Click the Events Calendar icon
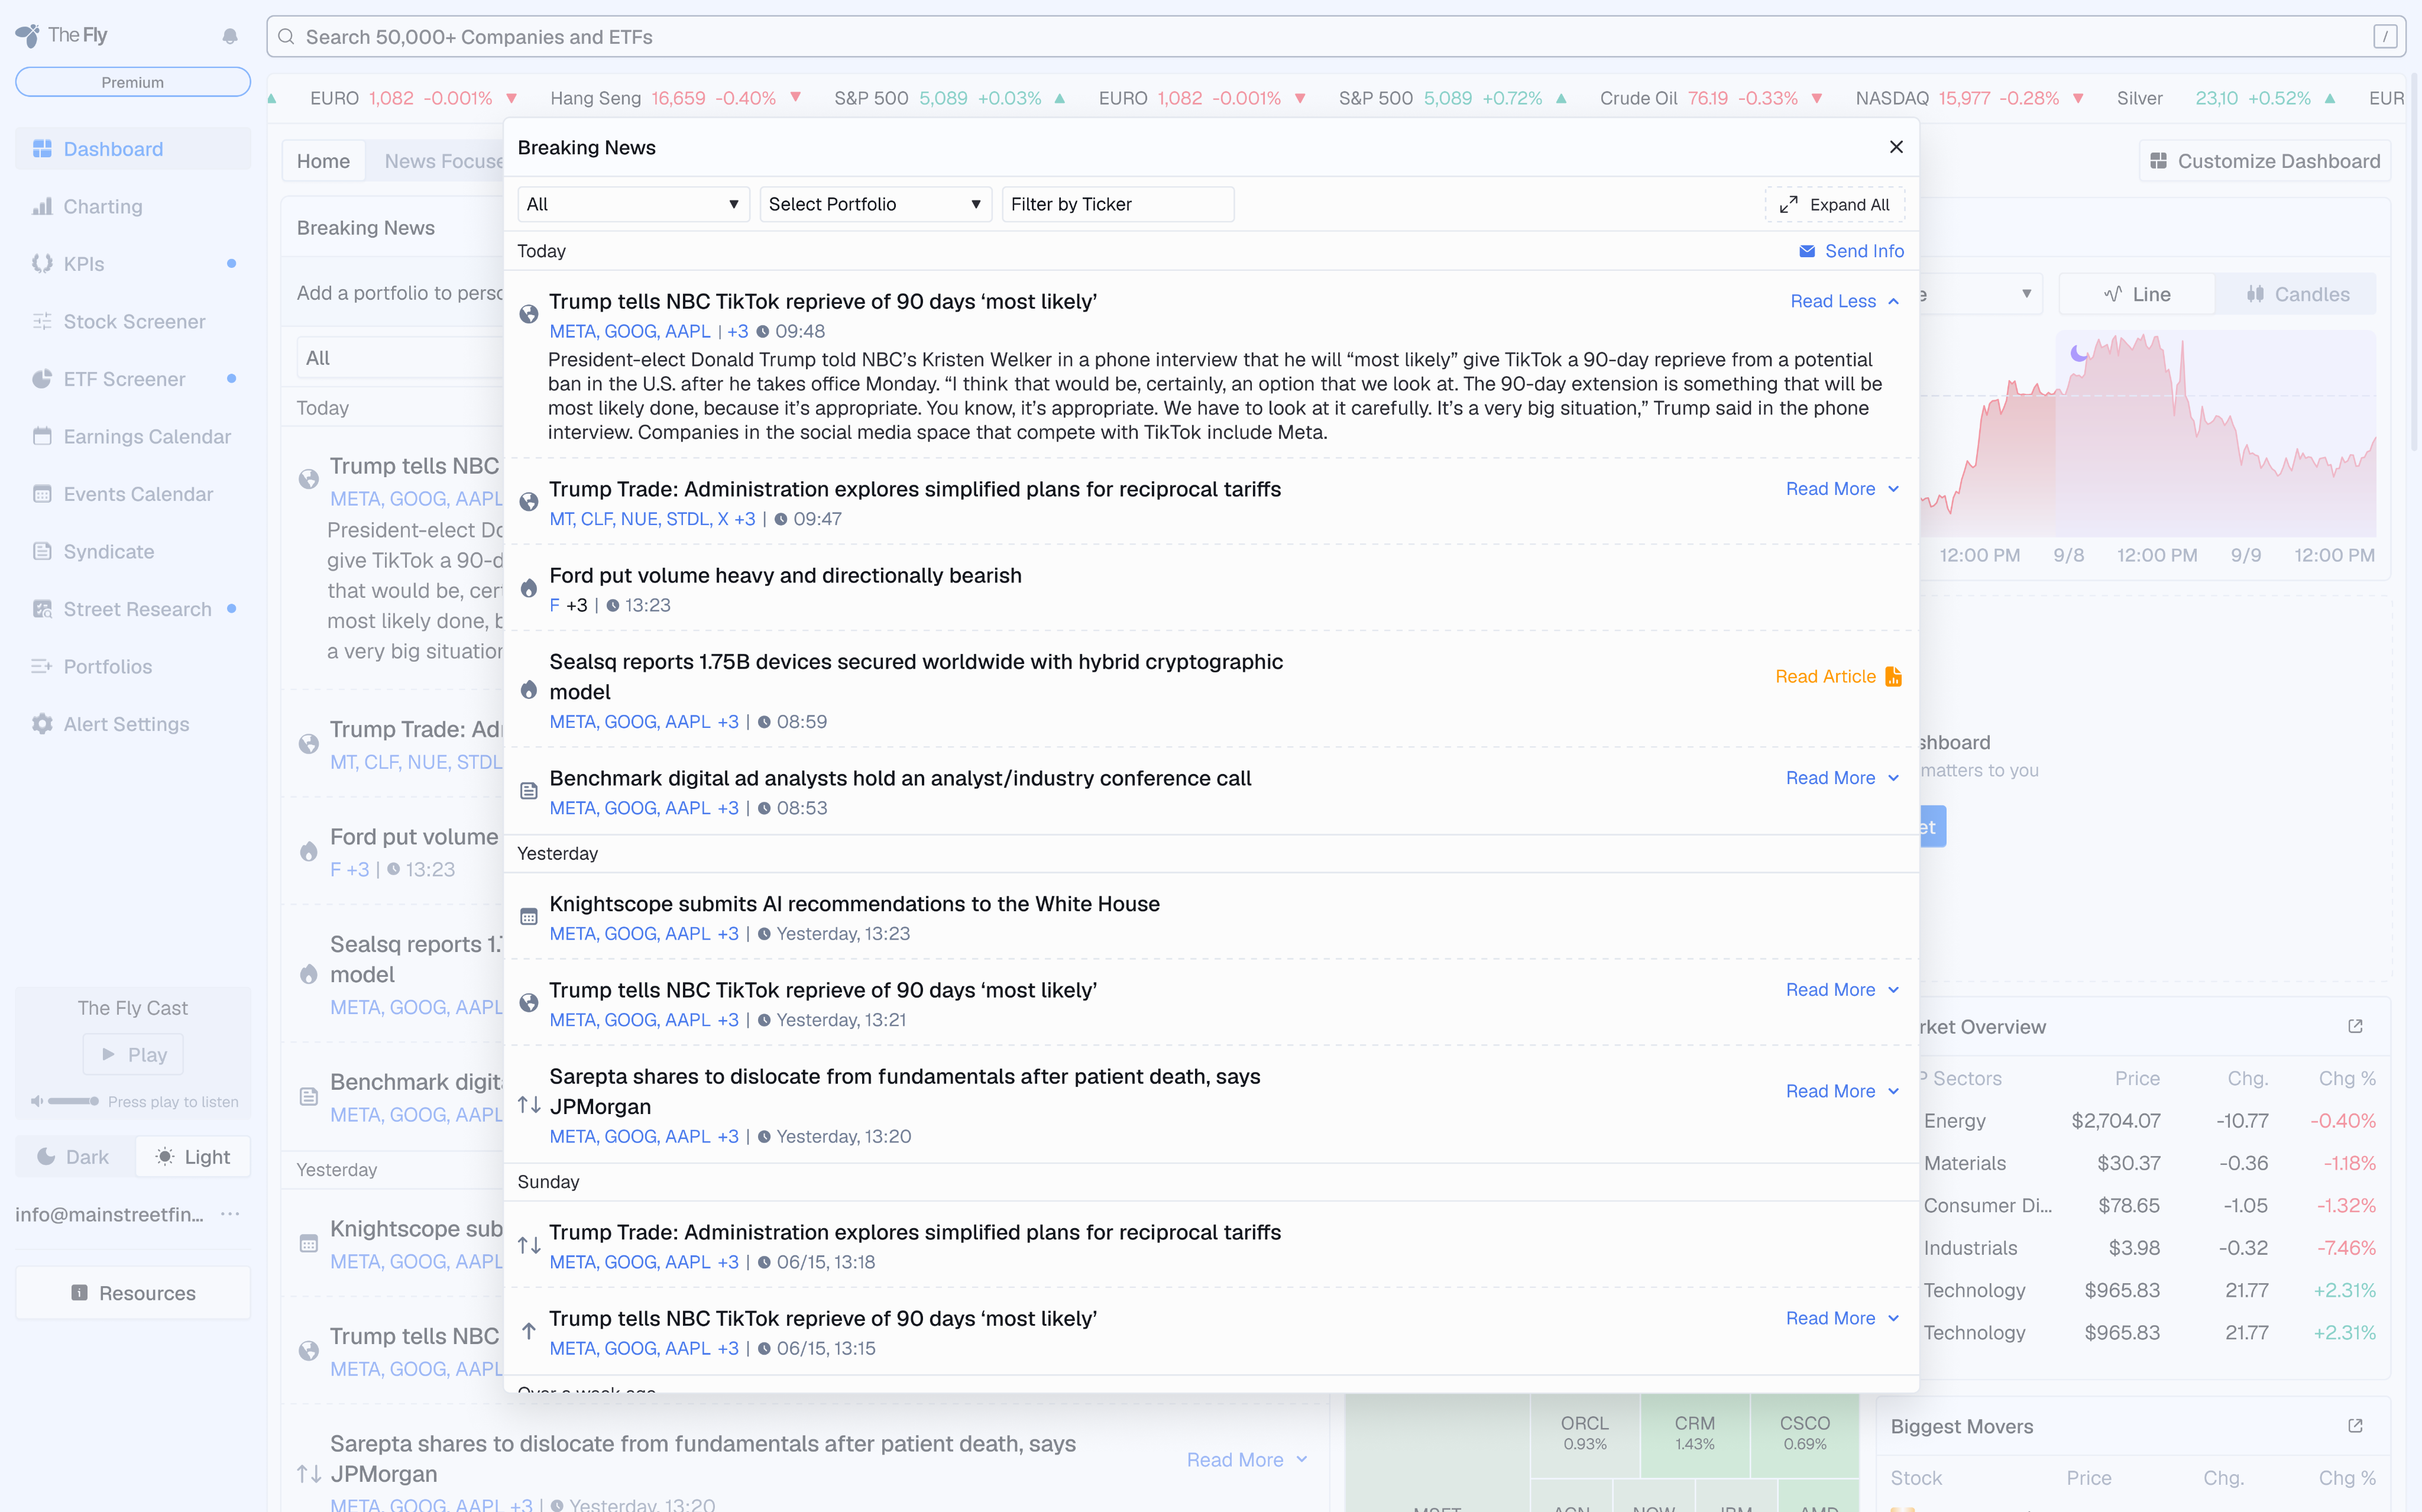 pos(42,494)
